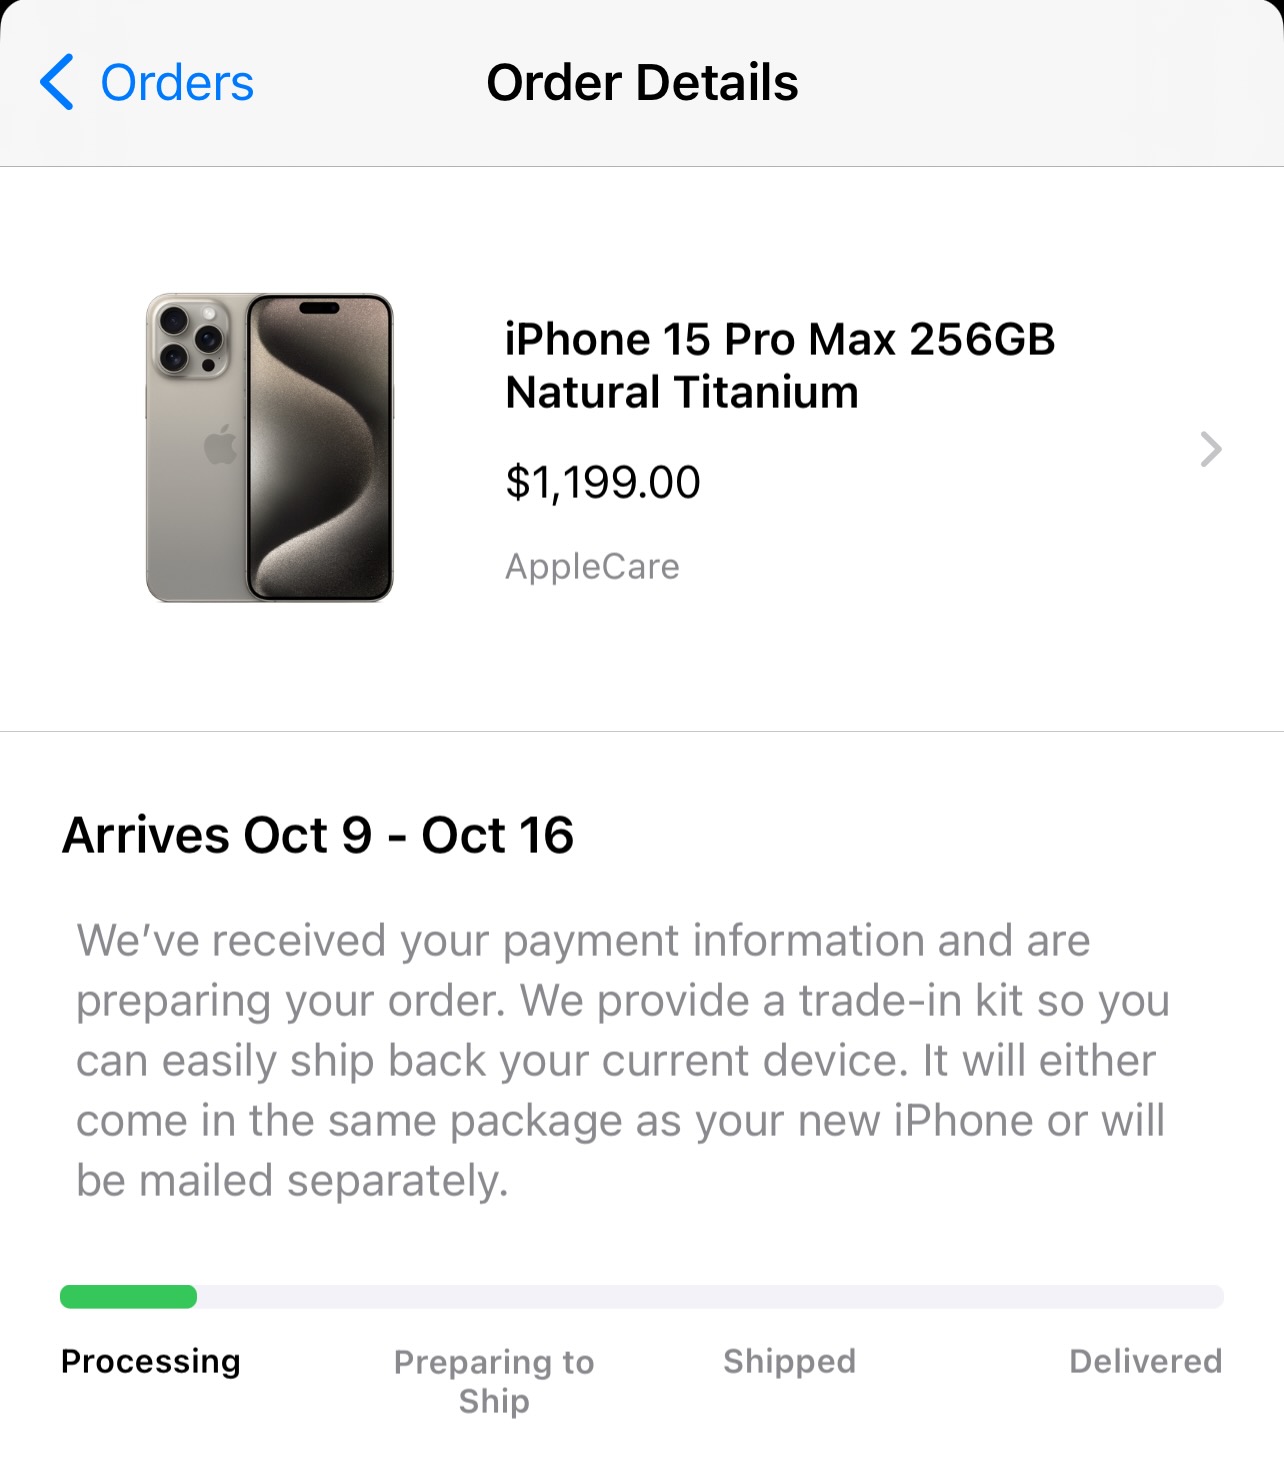Open the AppleCare label

[592, 566]
